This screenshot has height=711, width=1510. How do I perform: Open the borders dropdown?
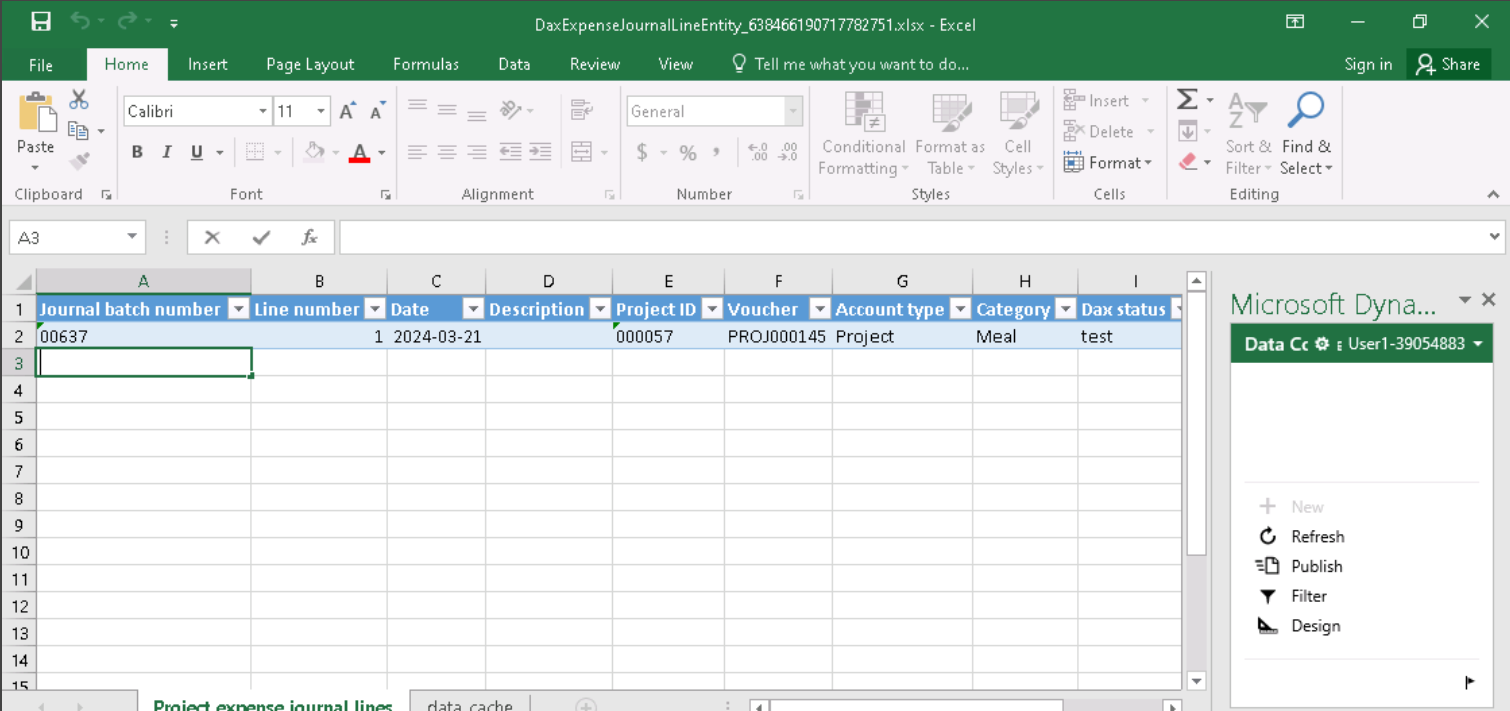point(277,153)
